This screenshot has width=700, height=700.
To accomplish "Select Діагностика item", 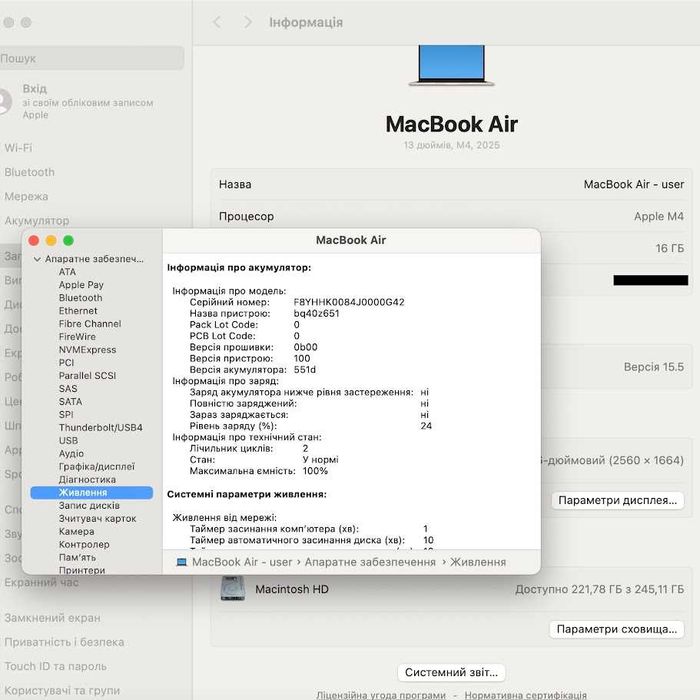I will tap(87, 479).
